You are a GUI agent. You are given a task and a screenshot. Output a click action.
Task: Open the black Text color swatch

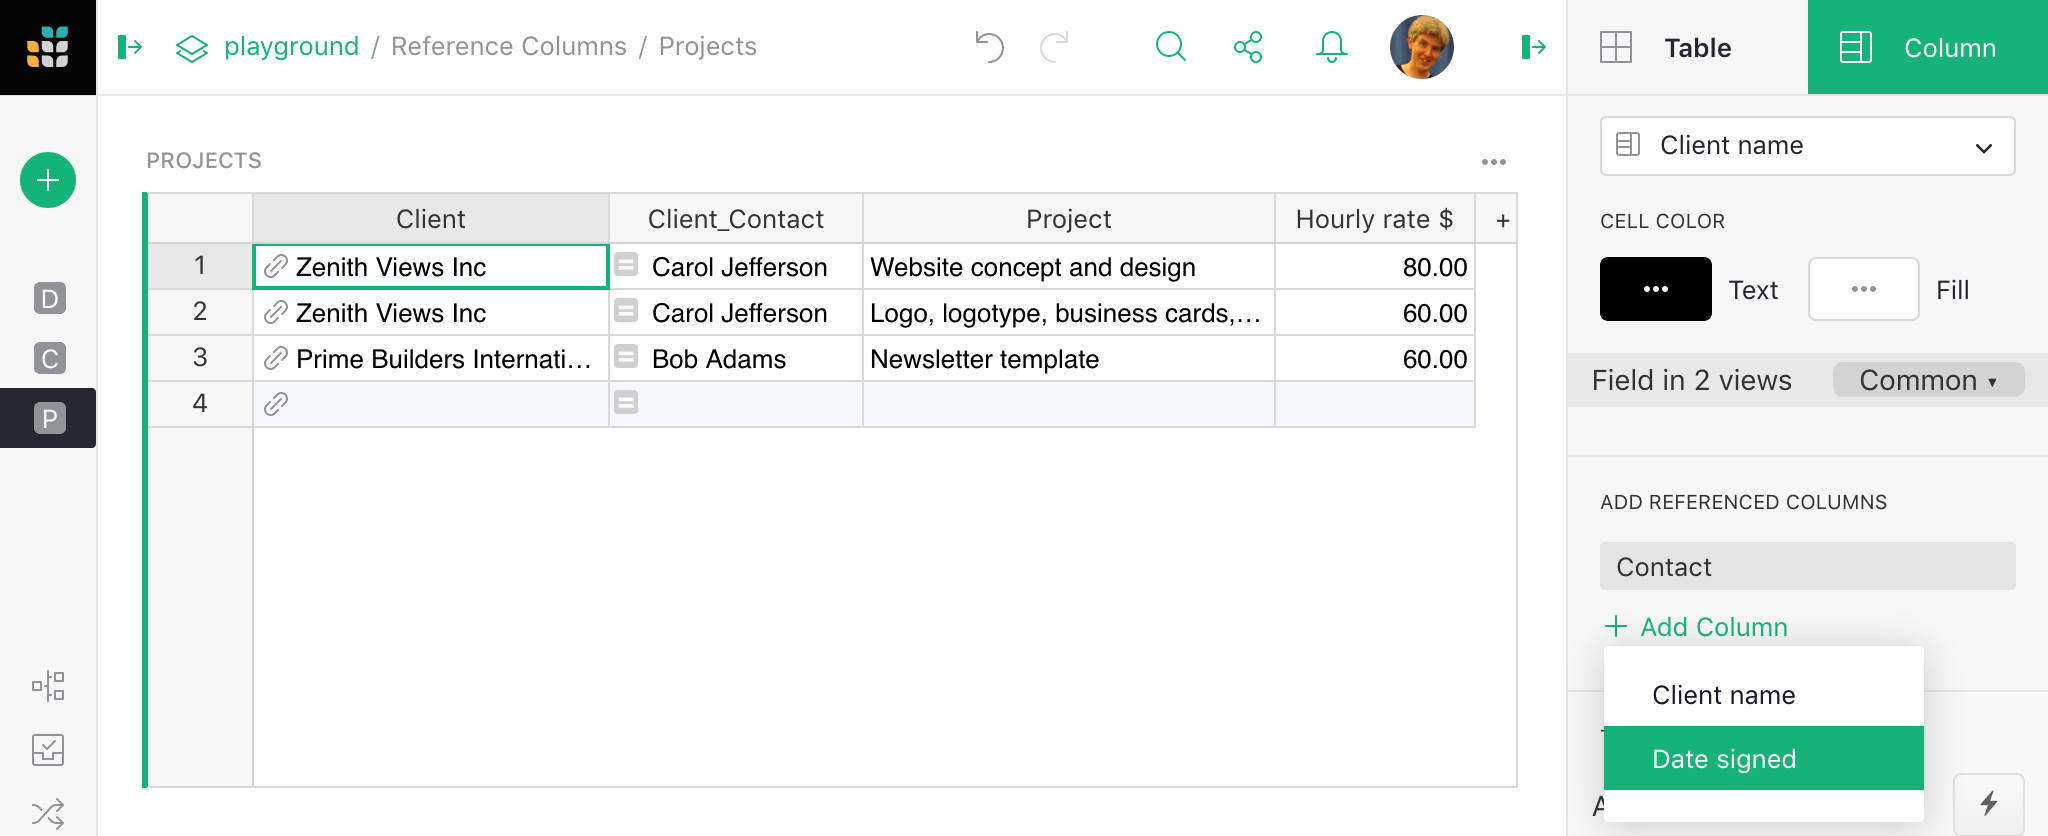[x=1655, y=289]
